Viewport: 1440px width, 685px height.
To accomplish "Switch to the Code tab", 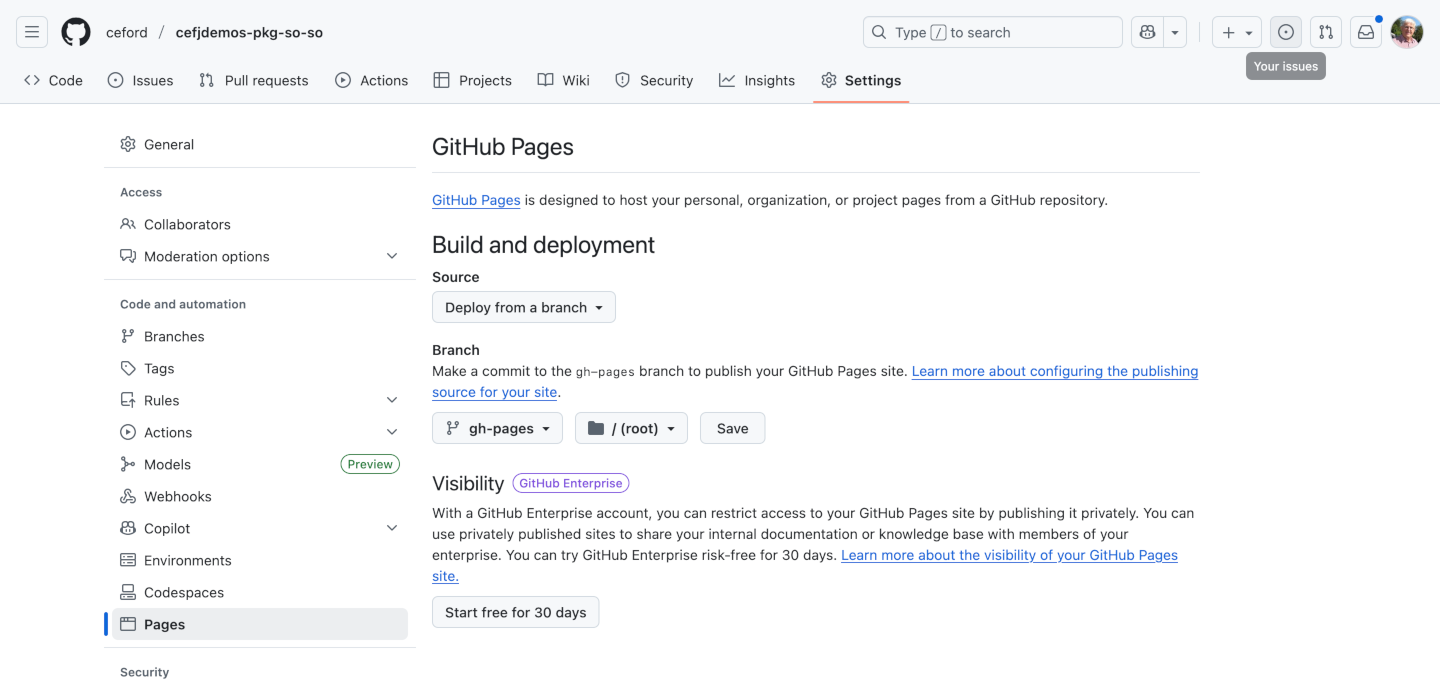I will click(x=53, y=80).
